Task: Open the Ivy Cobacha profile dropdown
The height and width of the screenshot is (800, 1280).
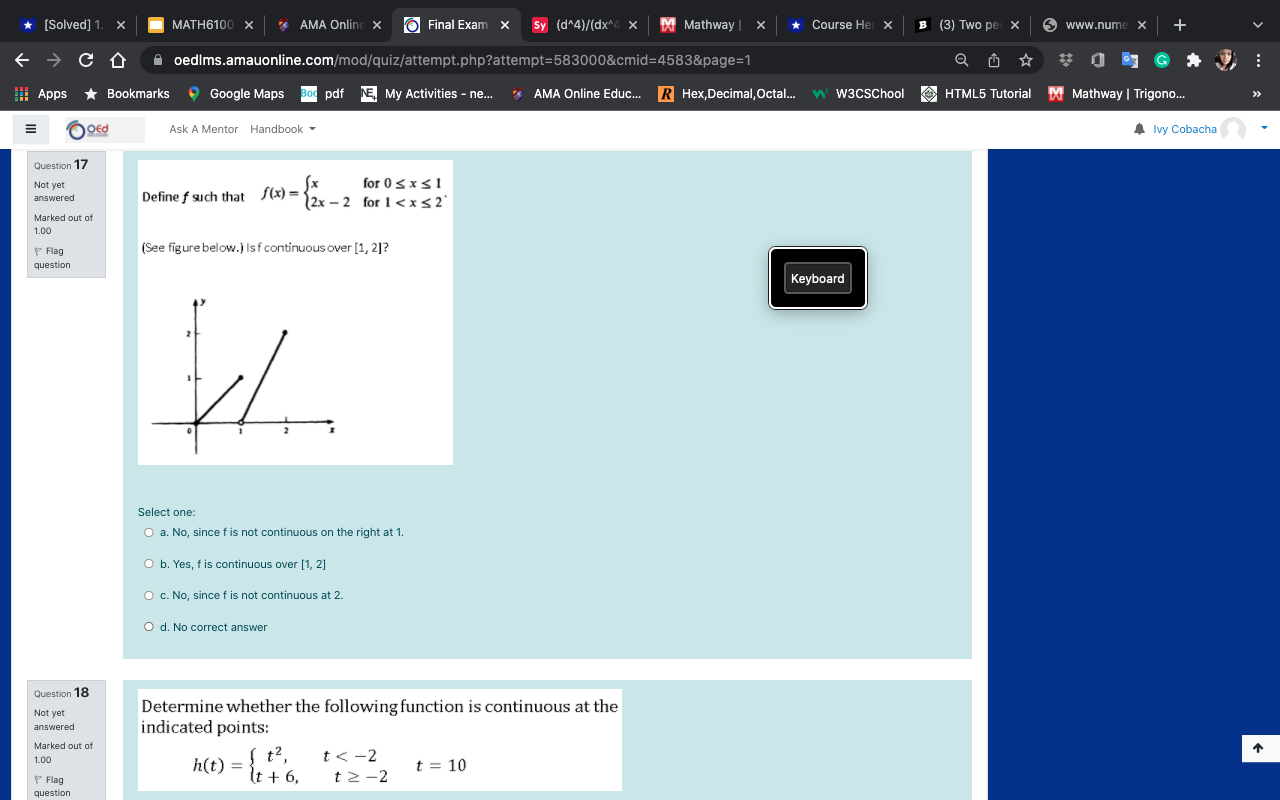Action: click(1263, 128)
